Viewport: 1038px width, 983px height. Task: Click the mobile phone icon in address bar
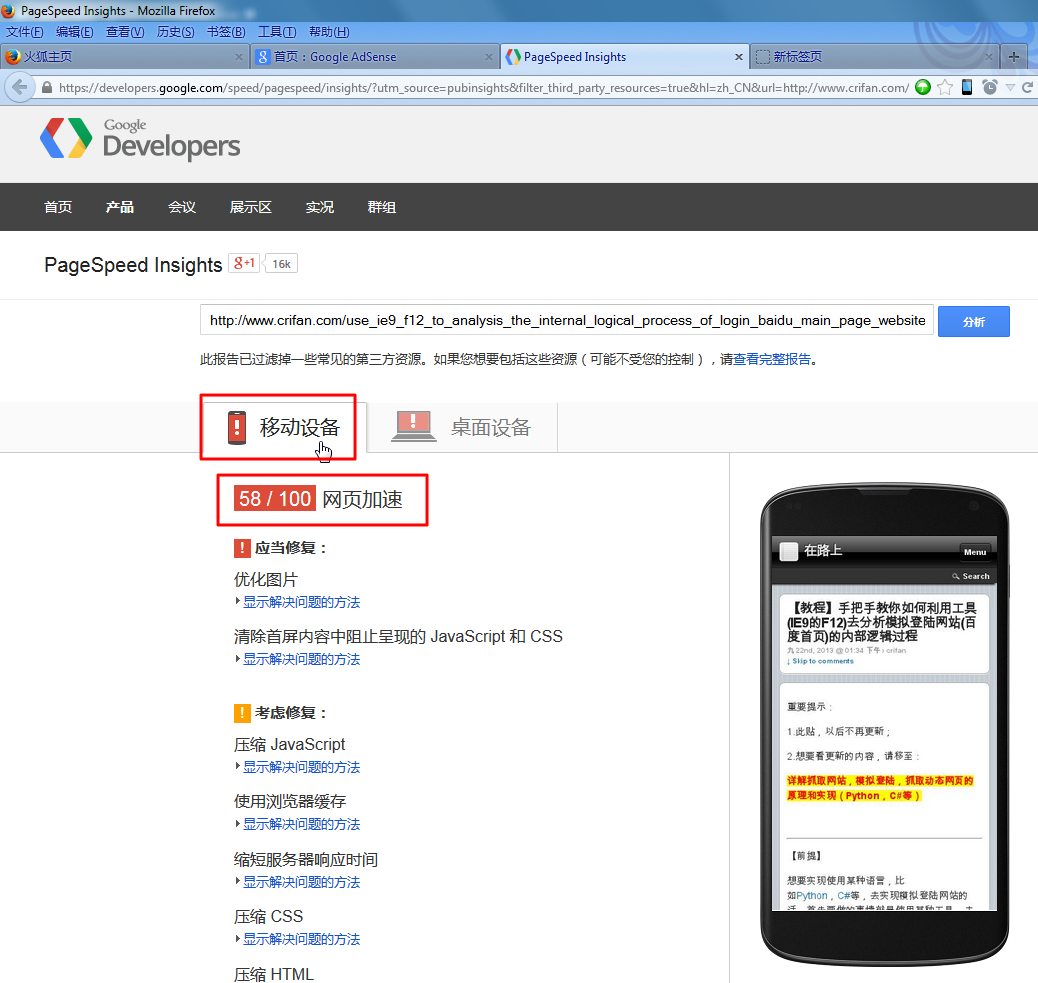click(967, 87)
